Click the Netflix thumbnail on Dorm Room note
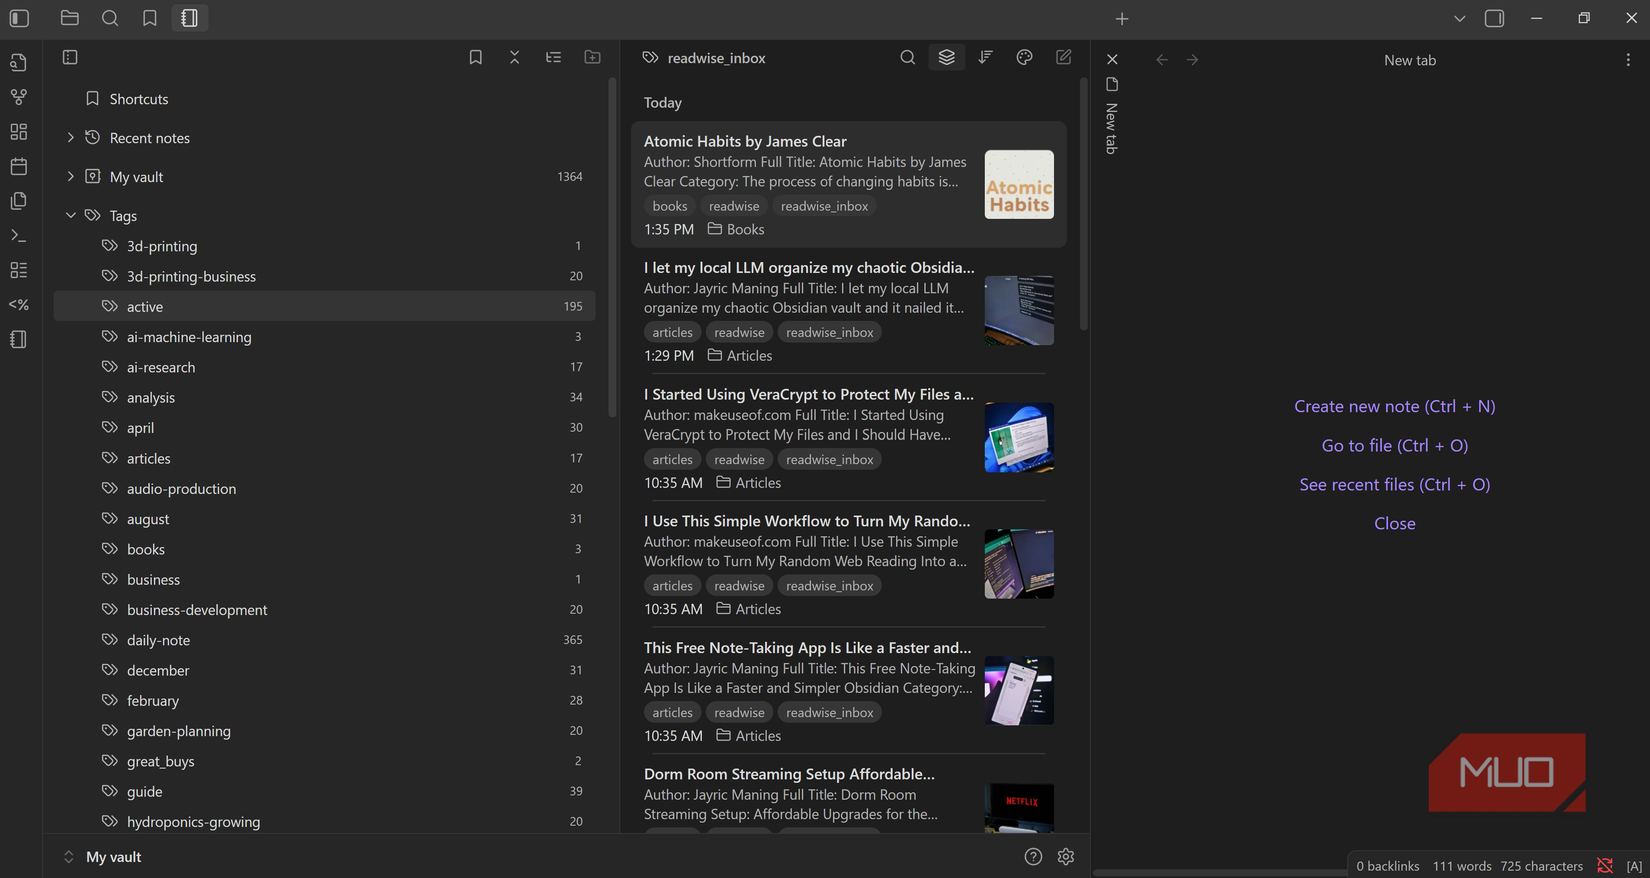 click(1019, 808)
